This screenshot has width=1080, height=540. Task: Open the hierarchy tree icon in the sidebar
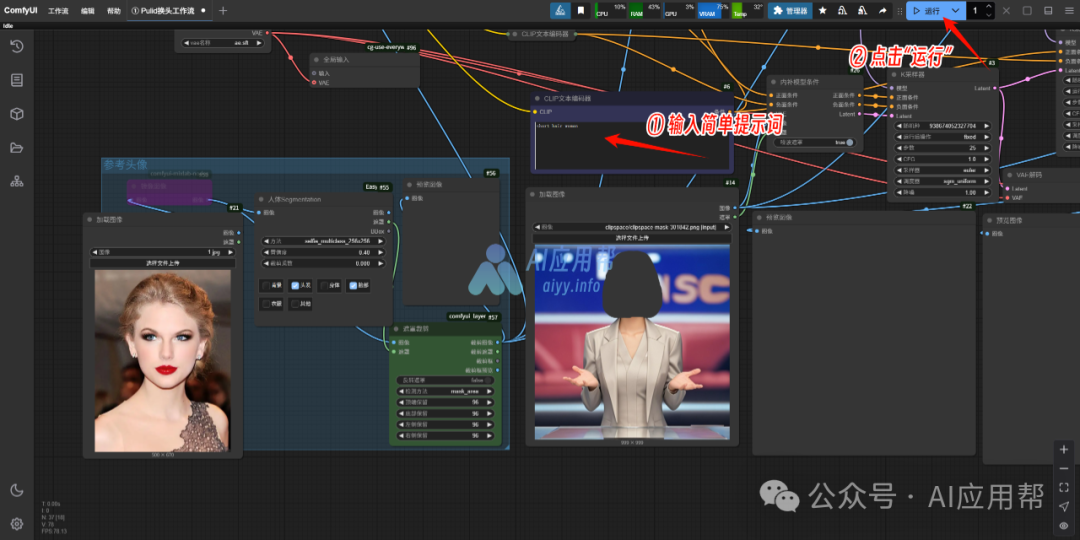click(17, 181)
